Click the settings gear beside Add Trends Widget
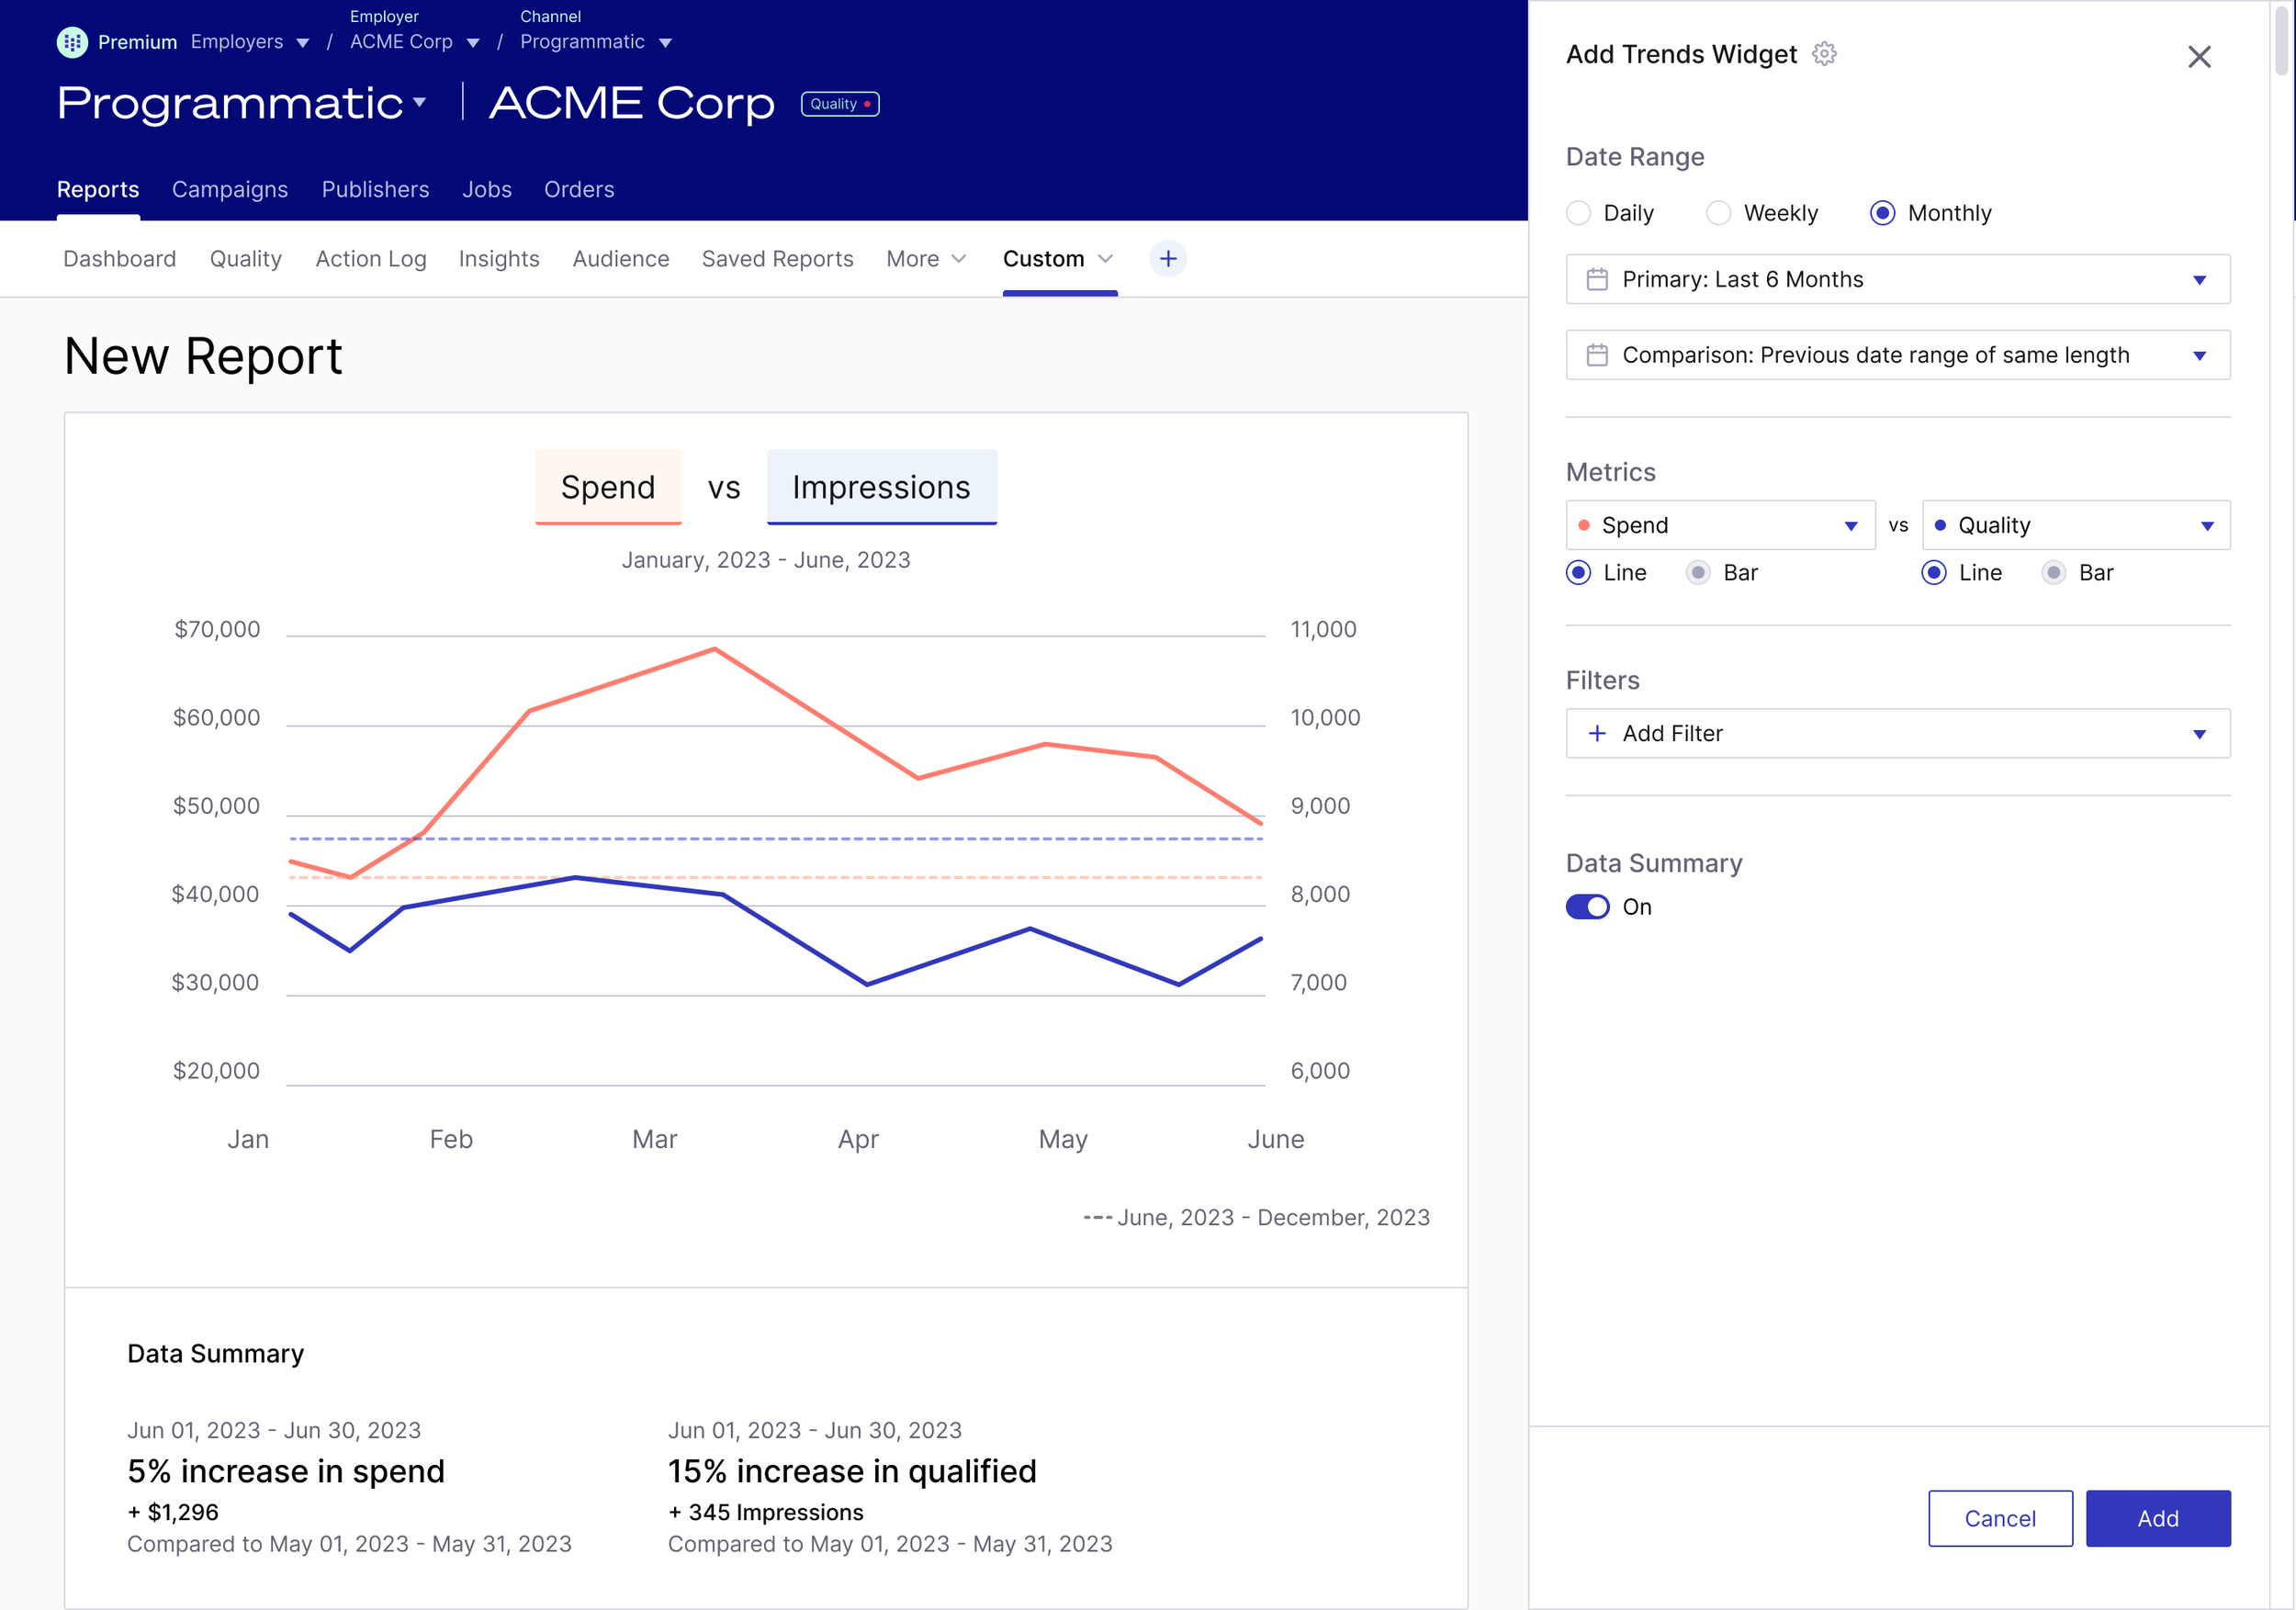Image resolution: width=2296 pixels, height=1610 pixels. point(1824,54)
